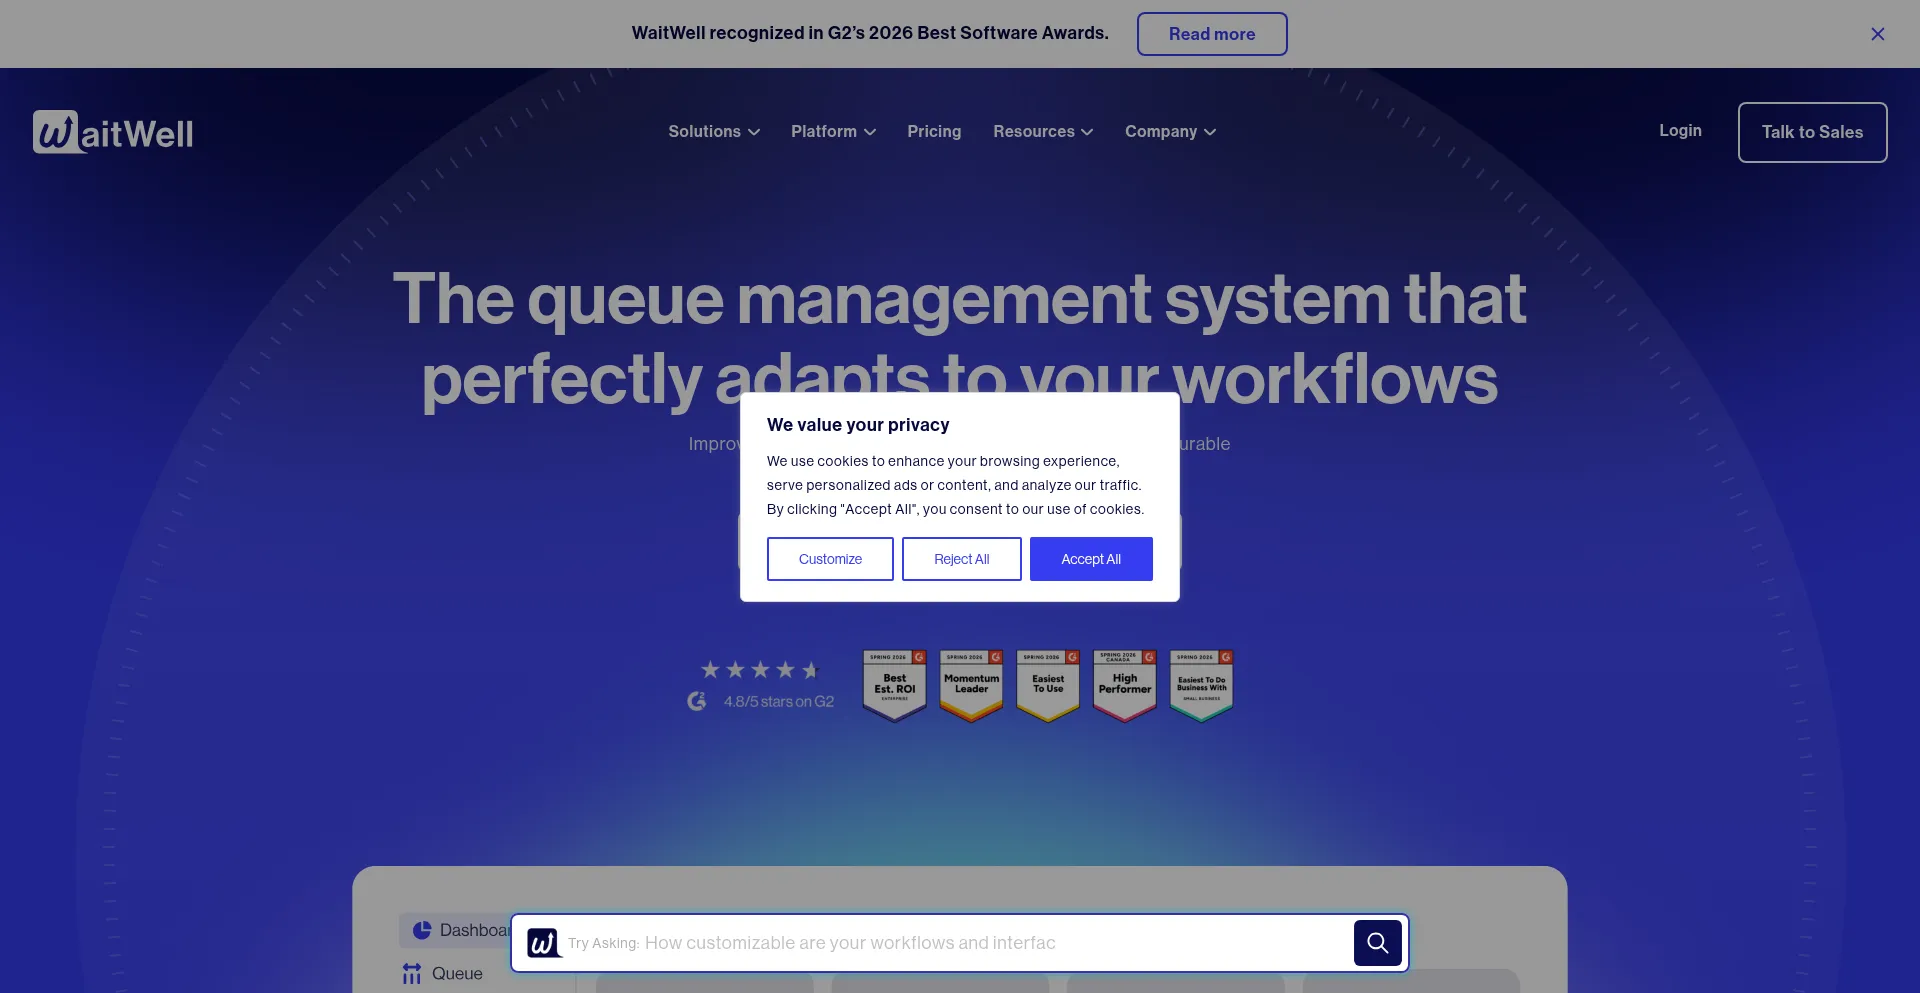This screenshot has width=1920, height=993.
Task: Click the Read more button
Action: tap(1212, 34)
